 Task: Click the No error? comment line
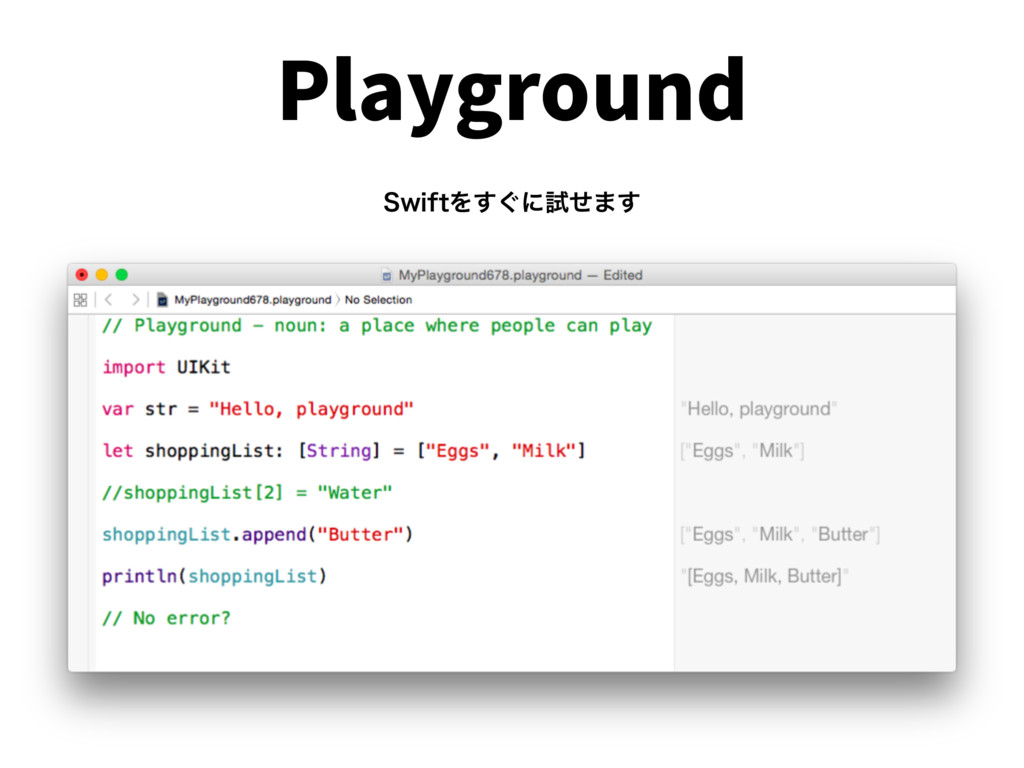[x=166, y=618]
